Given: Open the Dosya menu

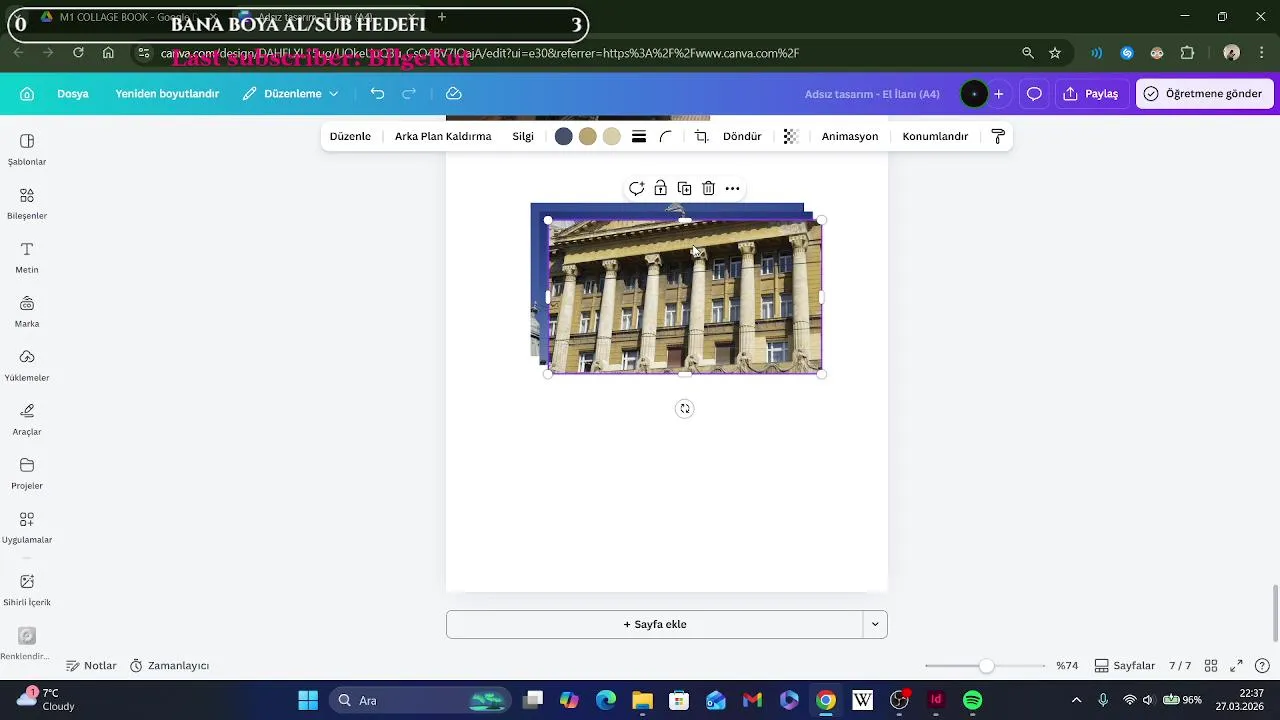Looking at the screenshot, I should tap(73, 94).
